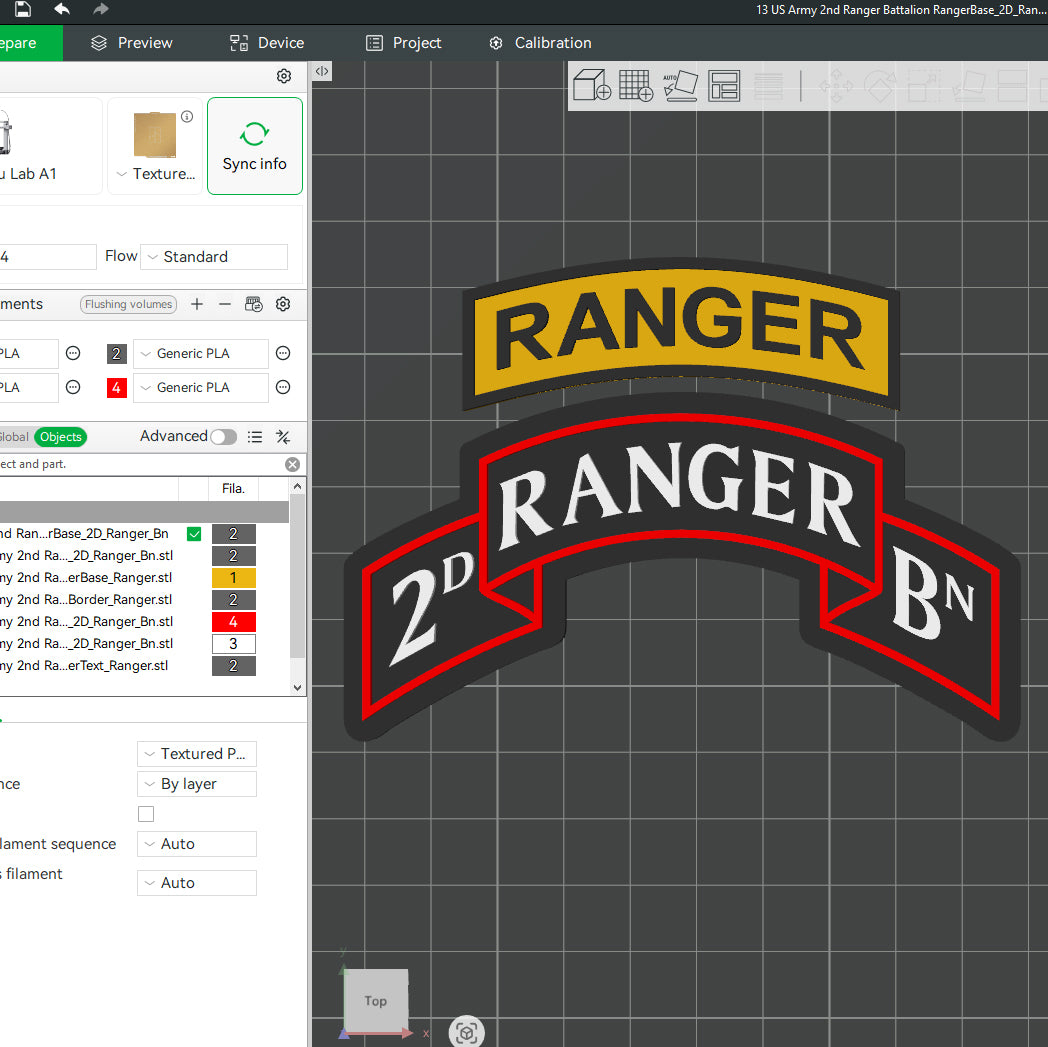Open the Generic PLA dropdown for filament 4

click(x=200, y=388)
